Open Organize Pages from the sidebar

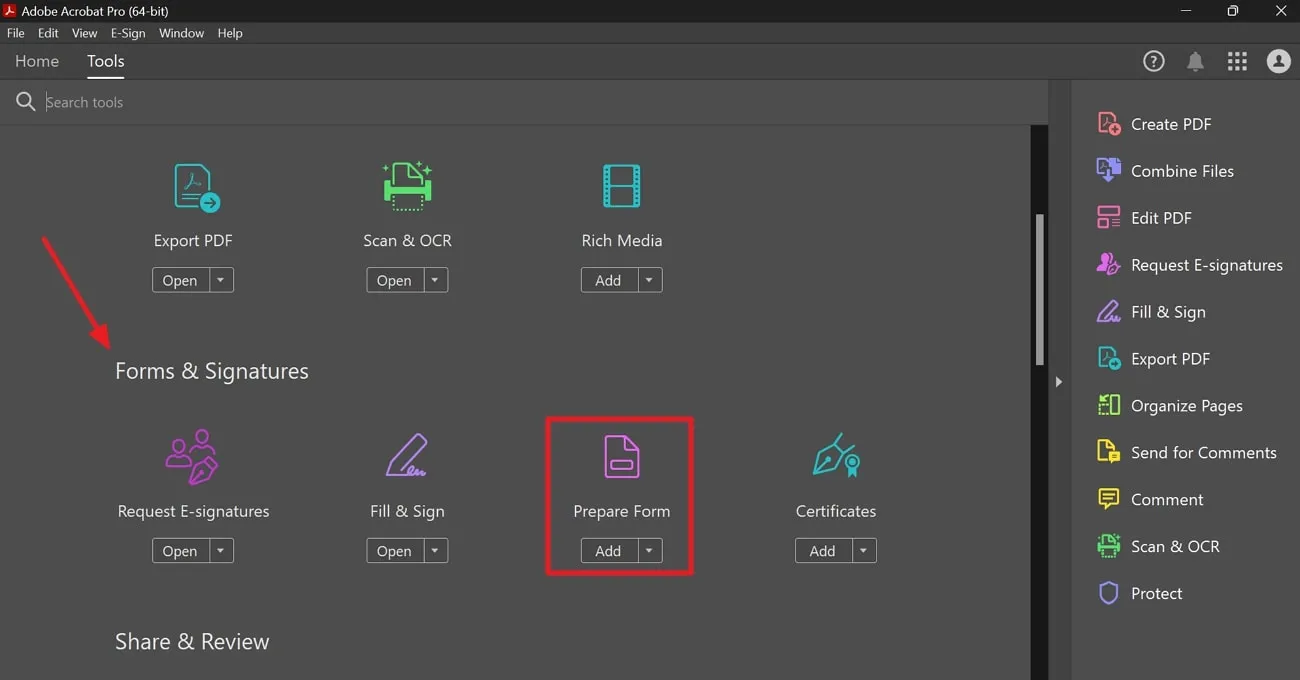pyautogui.click(x=1185, y=405)
